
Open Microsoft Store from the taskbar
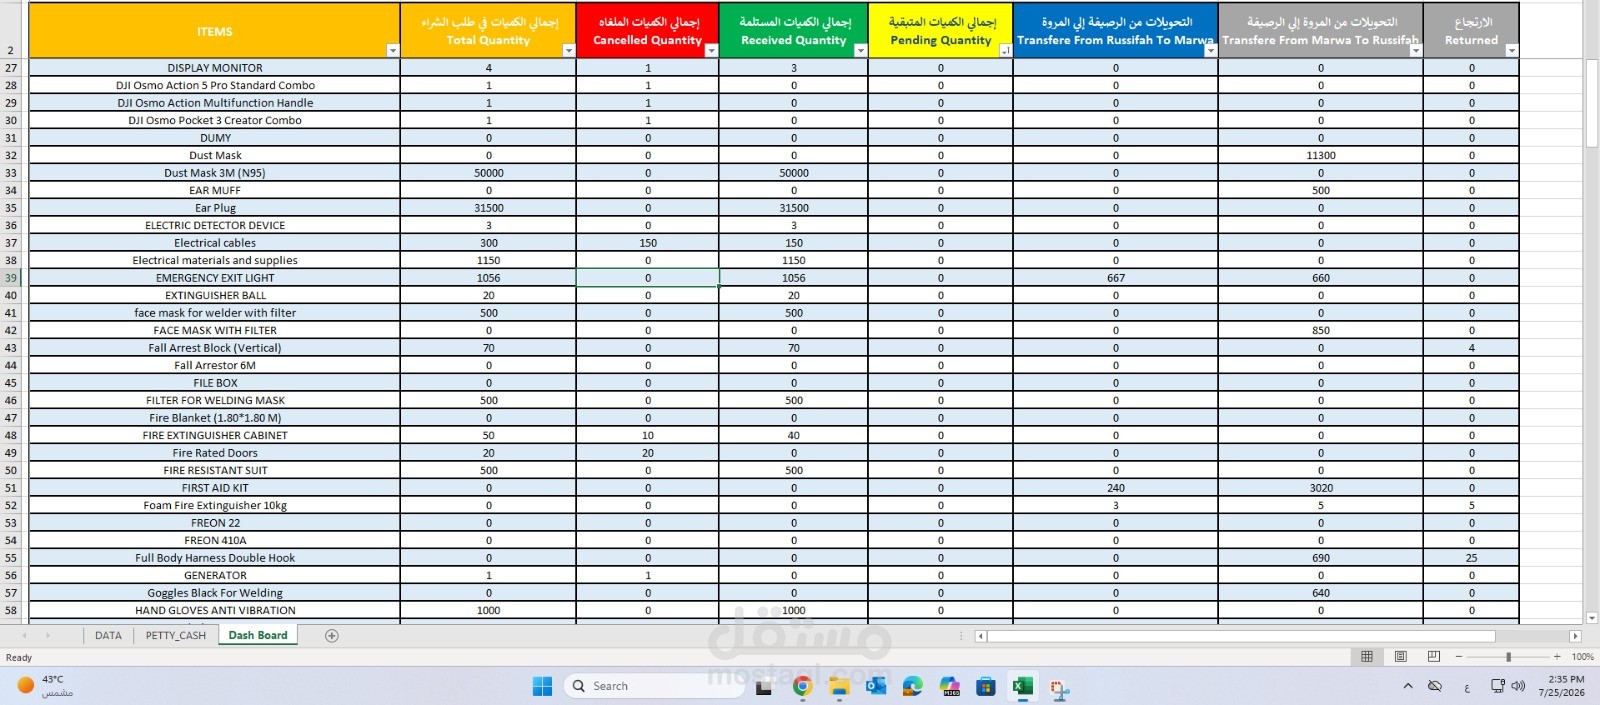[x=986, y=686]
